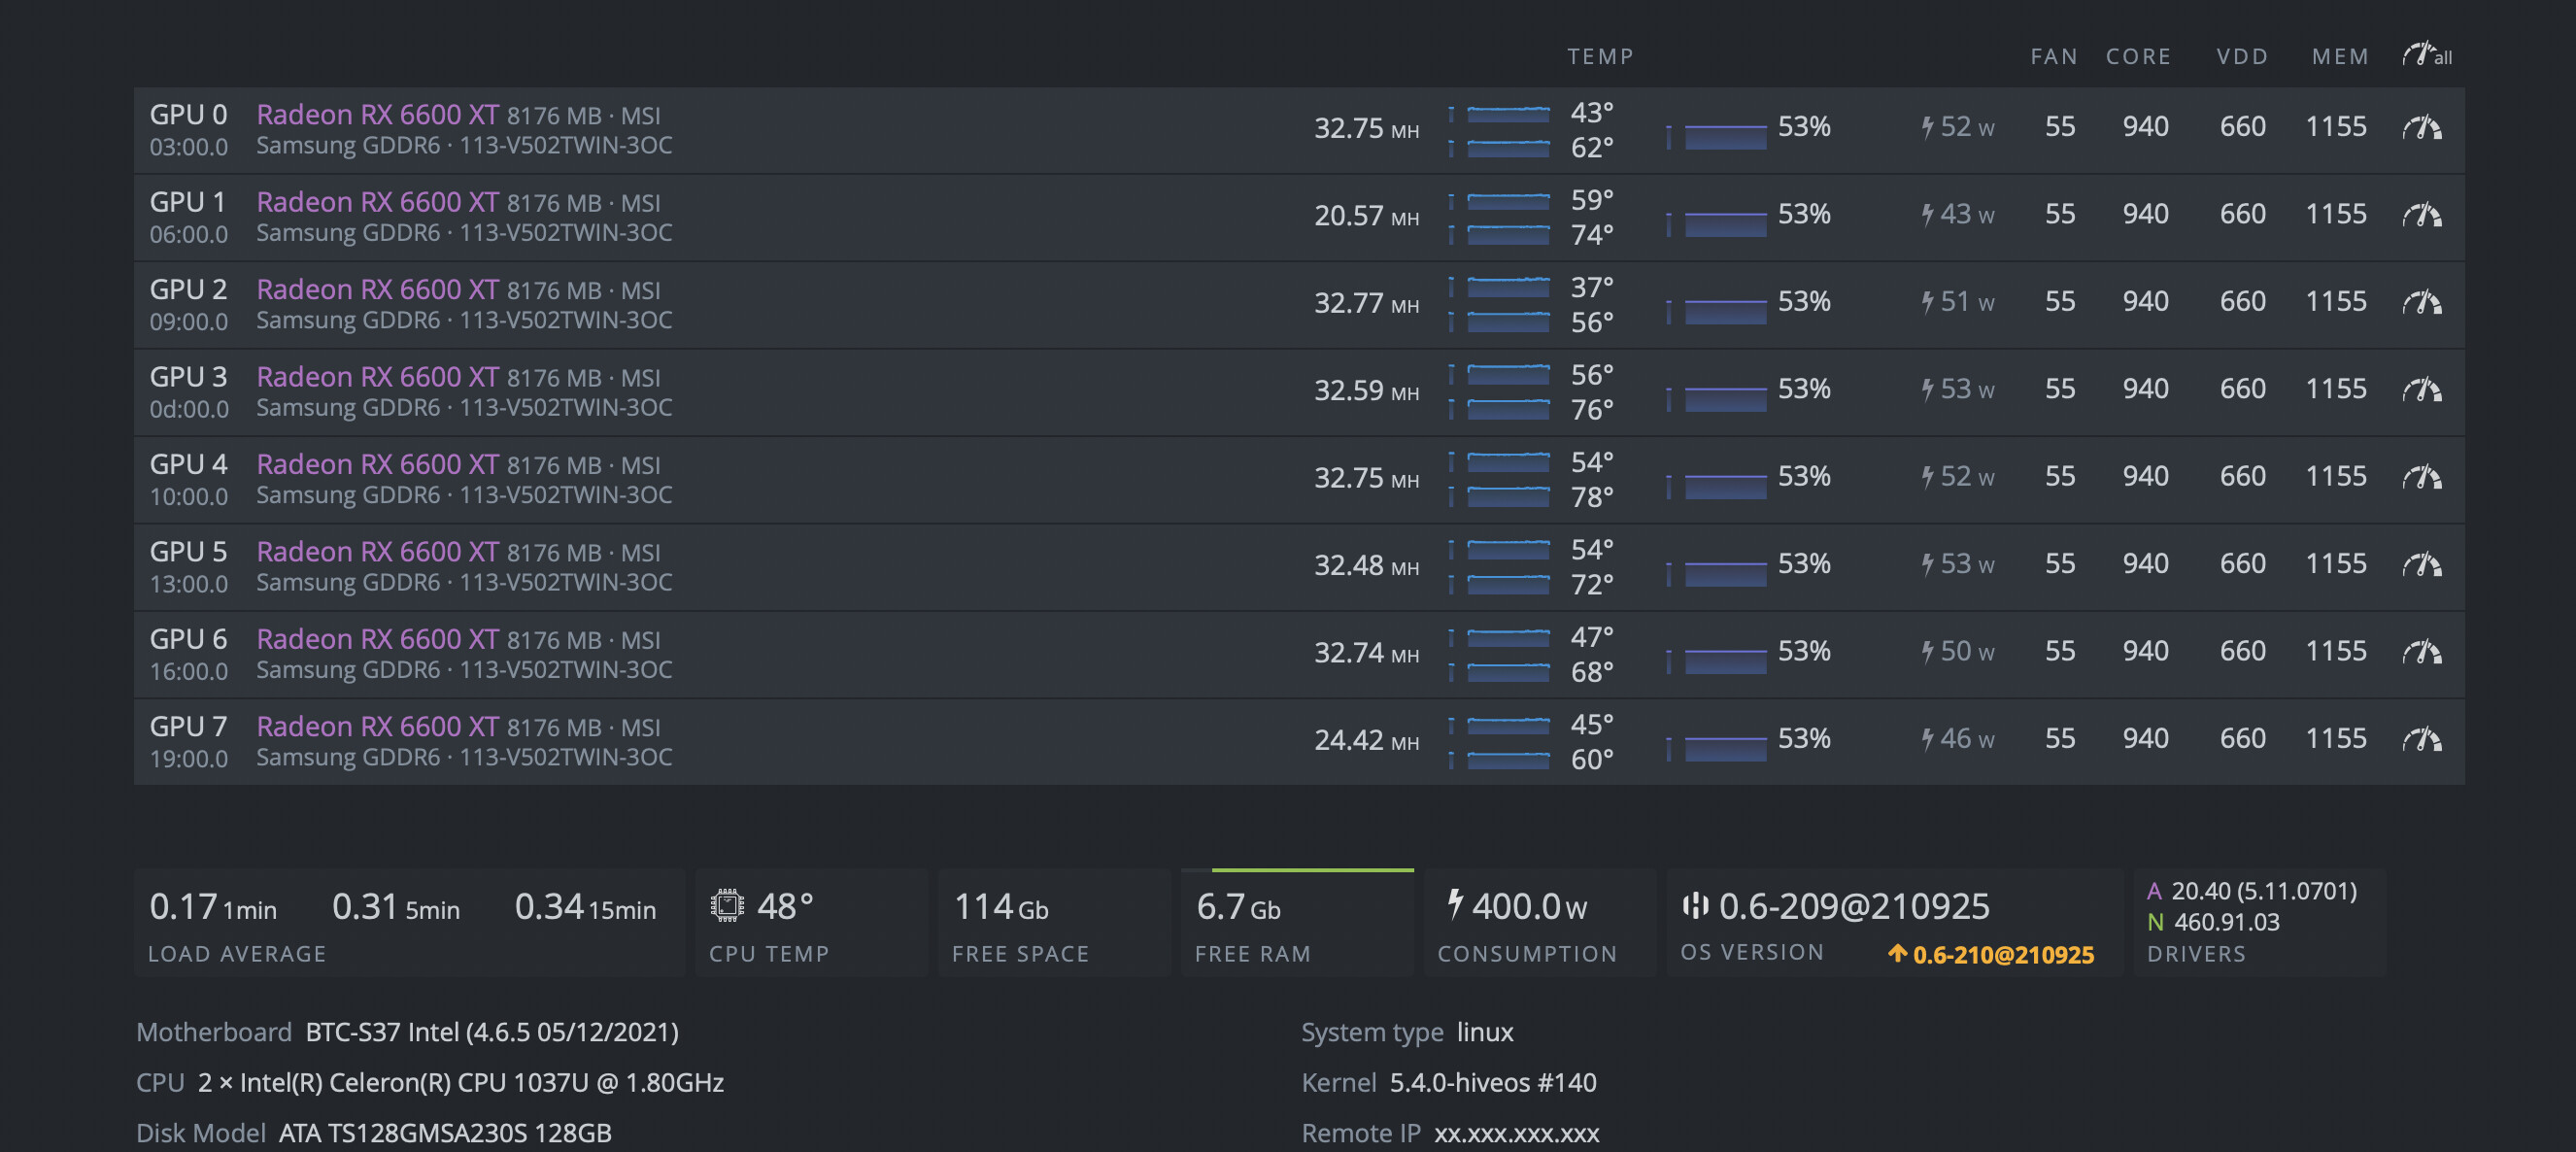Open overclock settings for GPU 5
Image resolution: width=2576 pixels, height=1152 pixels.
point(2421,565)
